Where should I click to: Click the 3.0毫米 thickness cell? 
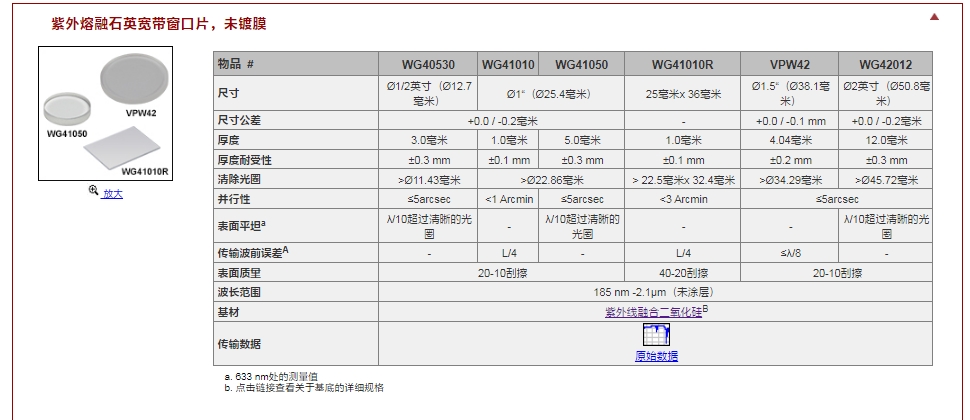click(x=428, y=140)
